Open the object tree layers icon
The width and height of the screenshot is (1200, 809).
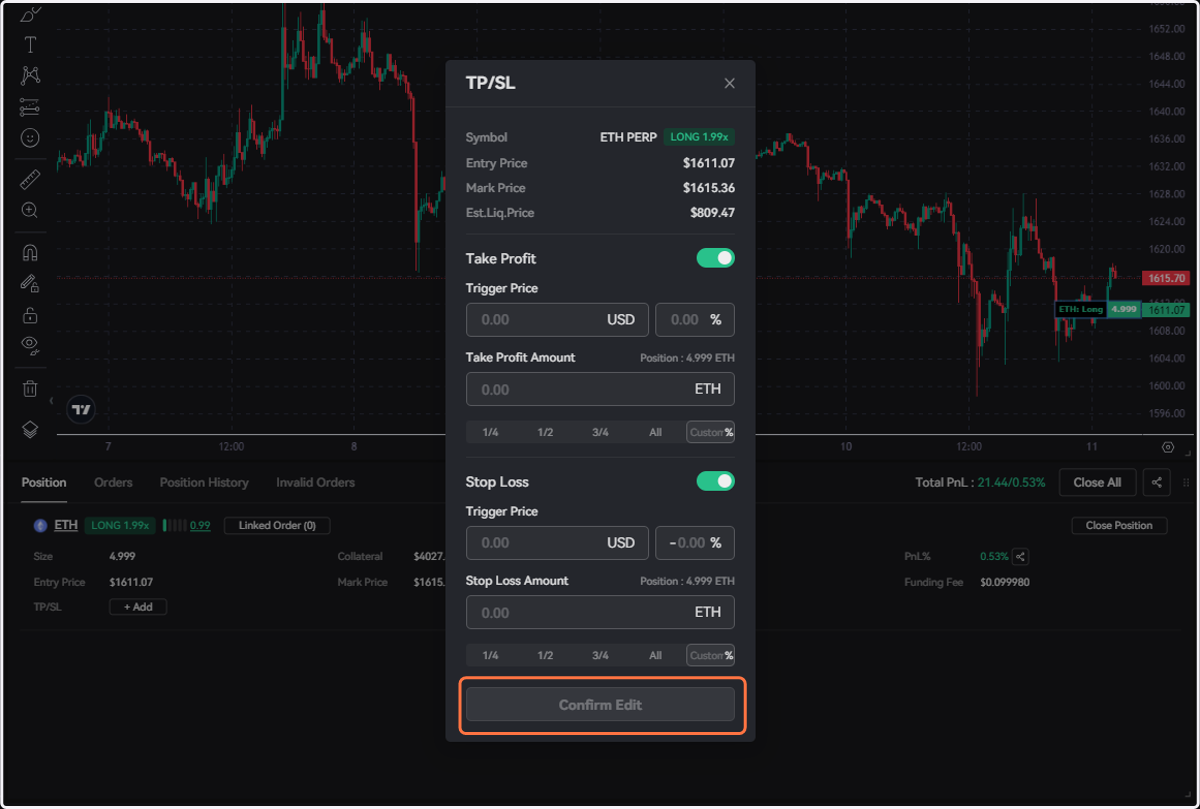pyautogui.click(x=30, y=429)
